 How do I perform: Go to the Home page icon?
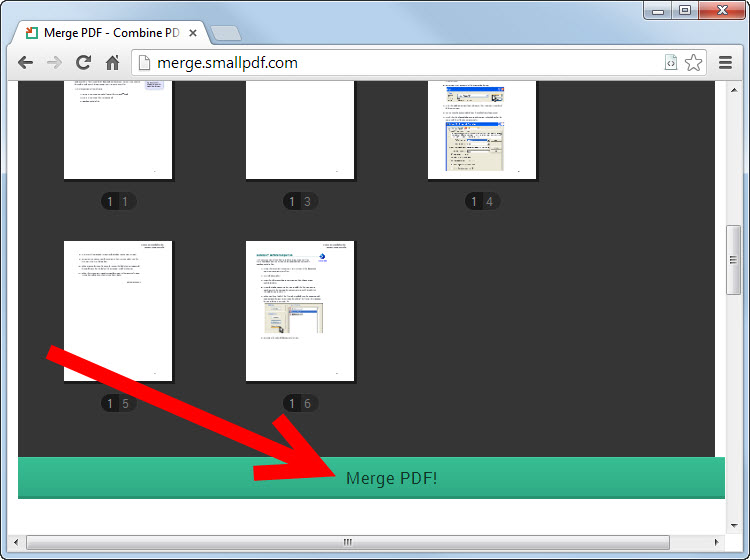point(112,63)
